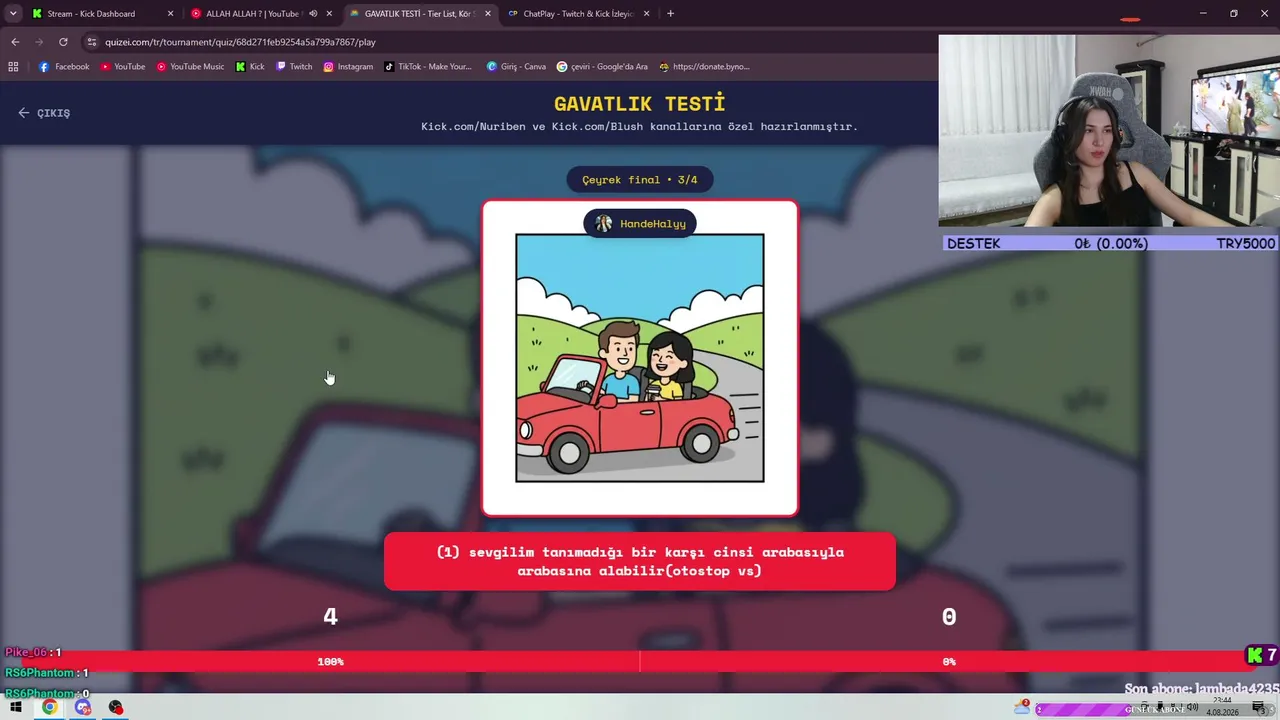Open the Facebook bookmark
Viewport: 1280px width, 720px height.
[x=64, y=67]
